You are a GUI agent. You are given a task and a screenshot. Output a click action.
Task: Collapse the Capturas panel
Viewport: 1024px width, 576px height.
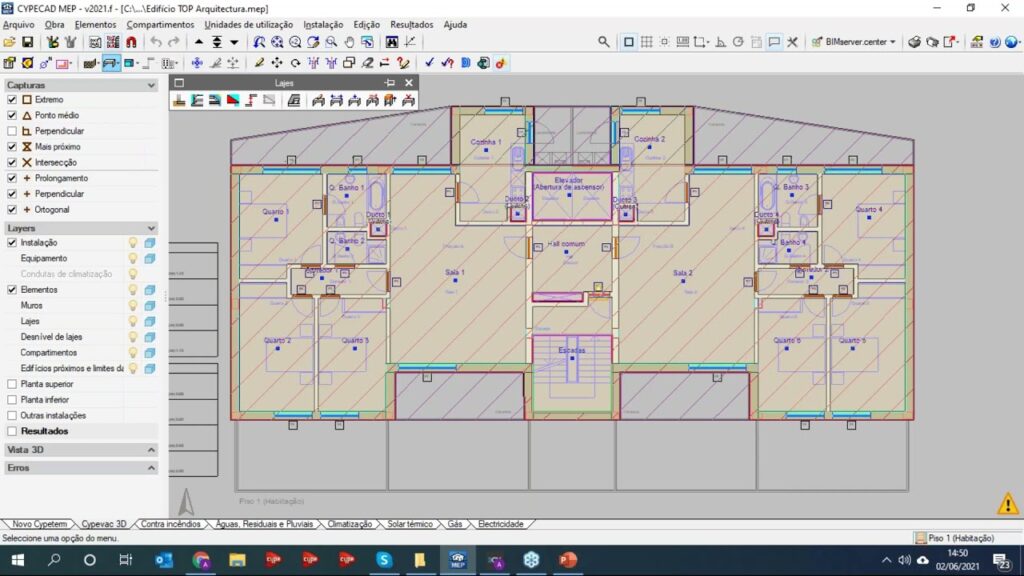(x=152, y=86)
